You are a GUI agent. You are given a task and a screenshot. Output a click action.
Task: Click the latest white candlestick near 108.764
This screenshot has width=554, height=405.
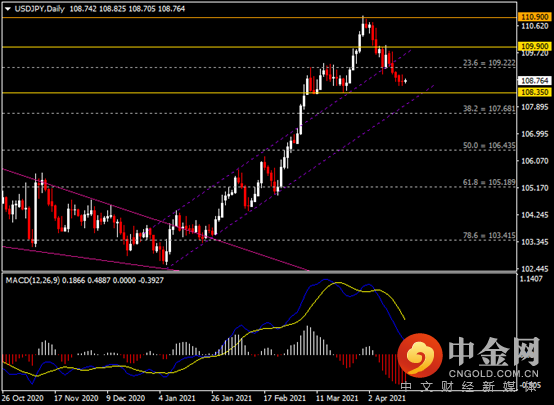coord(405,81)
